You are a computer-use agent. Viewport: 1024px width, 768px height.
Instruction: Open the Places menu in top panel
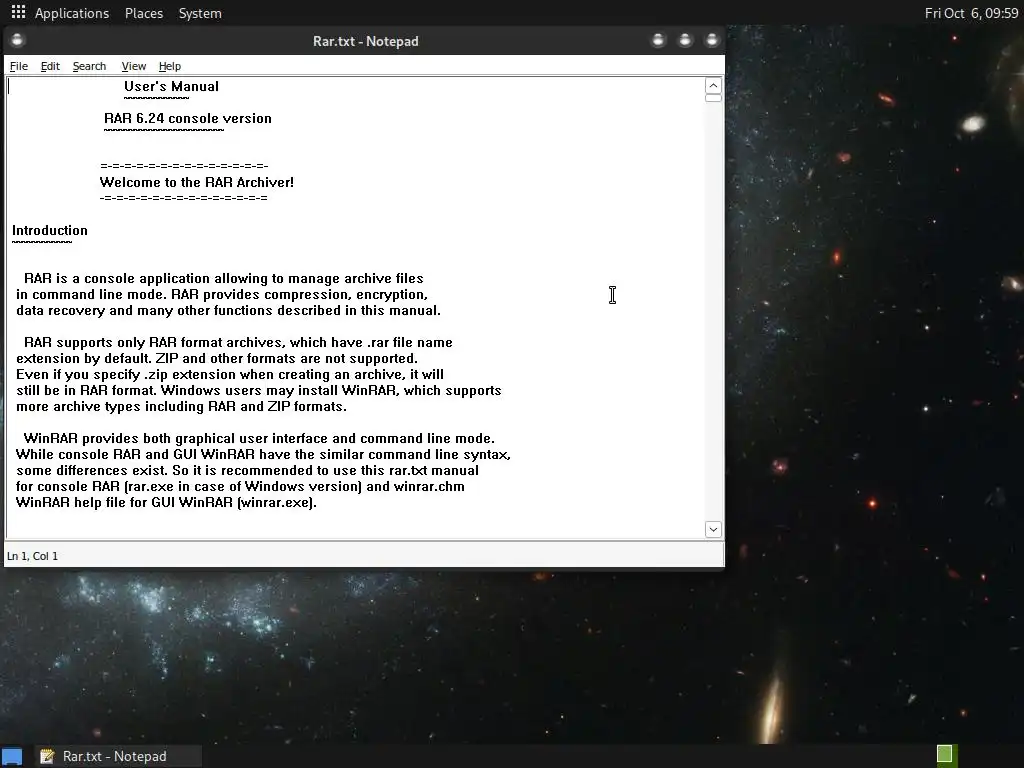144,13
